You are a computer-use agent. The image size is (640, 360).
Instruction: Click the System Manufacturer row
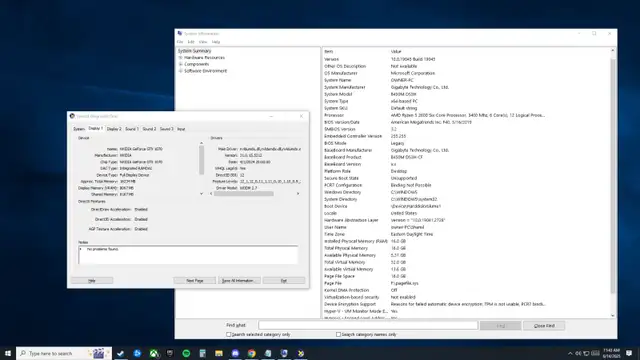click(466, 87)
